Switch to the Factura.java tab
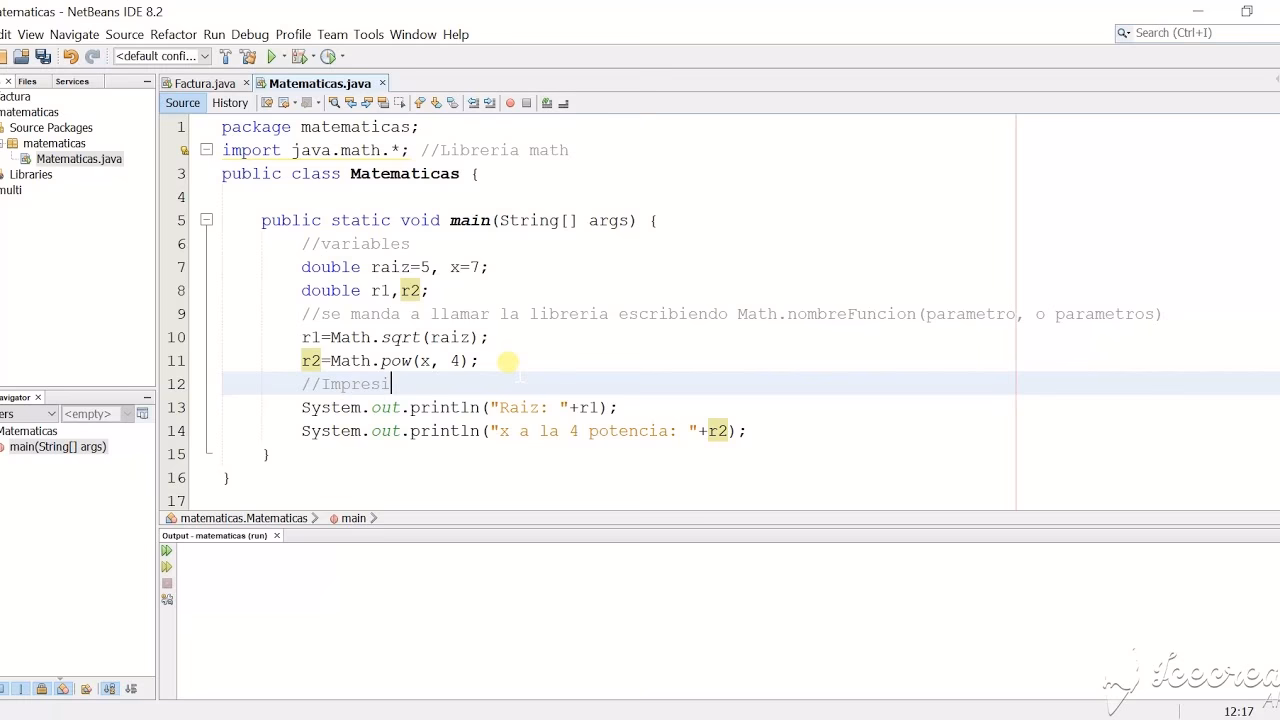Screen dimensions: 1280x720 204,83
